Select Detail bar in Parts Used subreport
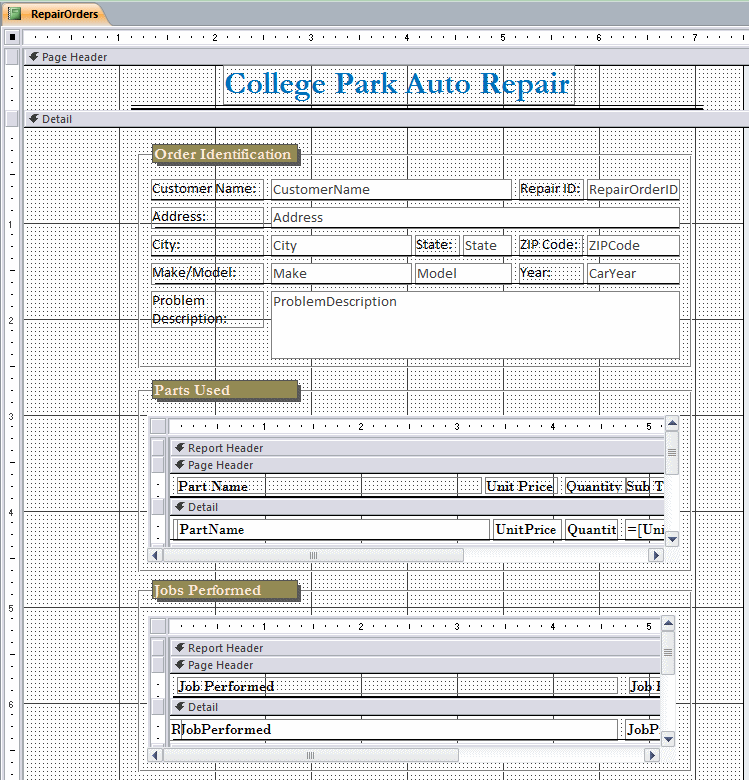 pos(417,507)
